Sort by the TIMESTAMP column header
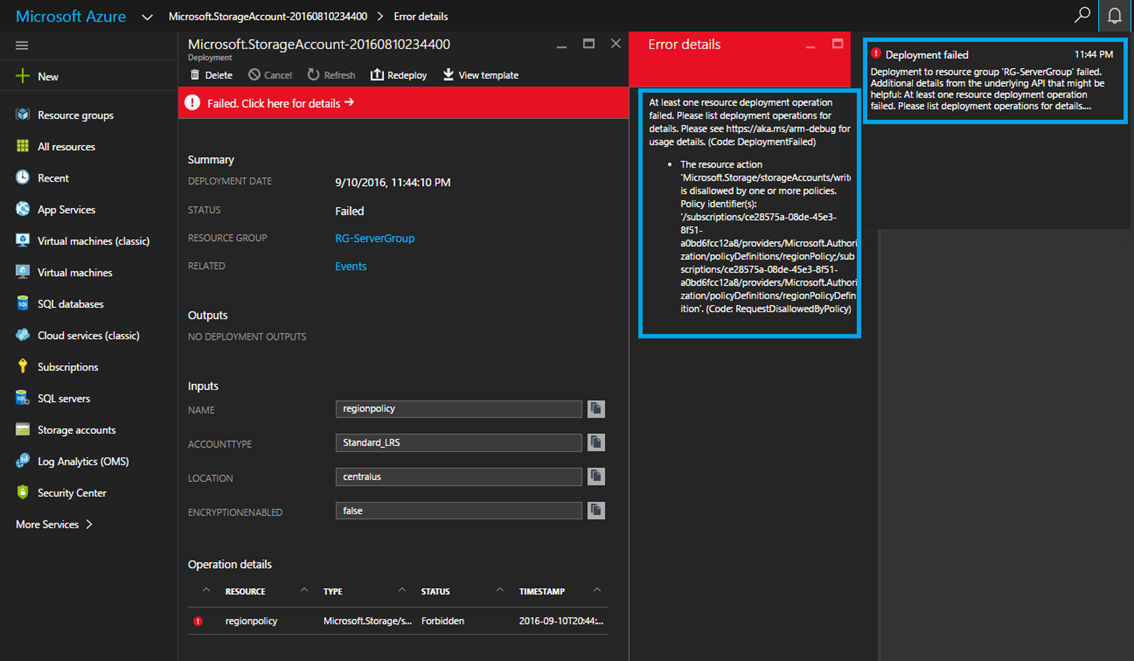 [542, 592]
